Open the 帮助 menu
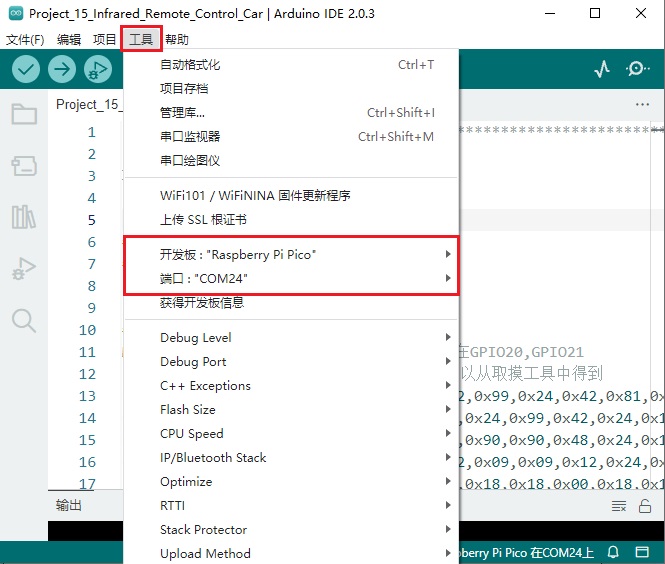665x564 pixels. tap(177, 39)
